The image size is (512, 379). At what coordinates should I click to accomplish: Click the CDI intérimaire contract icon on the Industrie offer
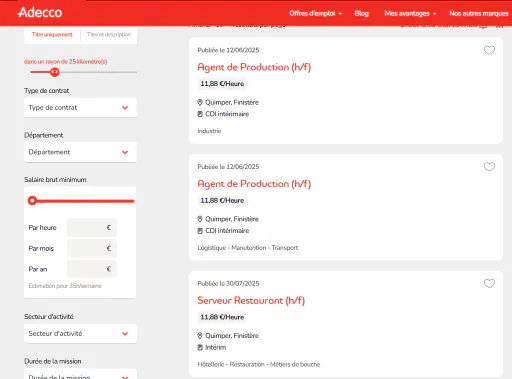click(200, 114)
